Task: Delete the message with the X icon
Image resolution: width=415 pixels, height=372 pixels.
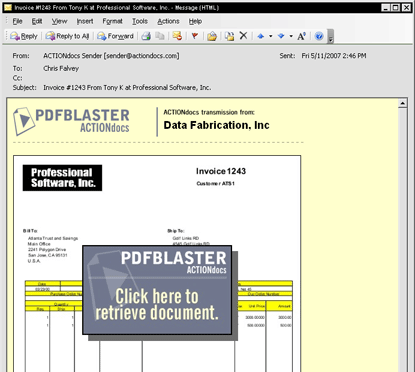Action: 244,35
